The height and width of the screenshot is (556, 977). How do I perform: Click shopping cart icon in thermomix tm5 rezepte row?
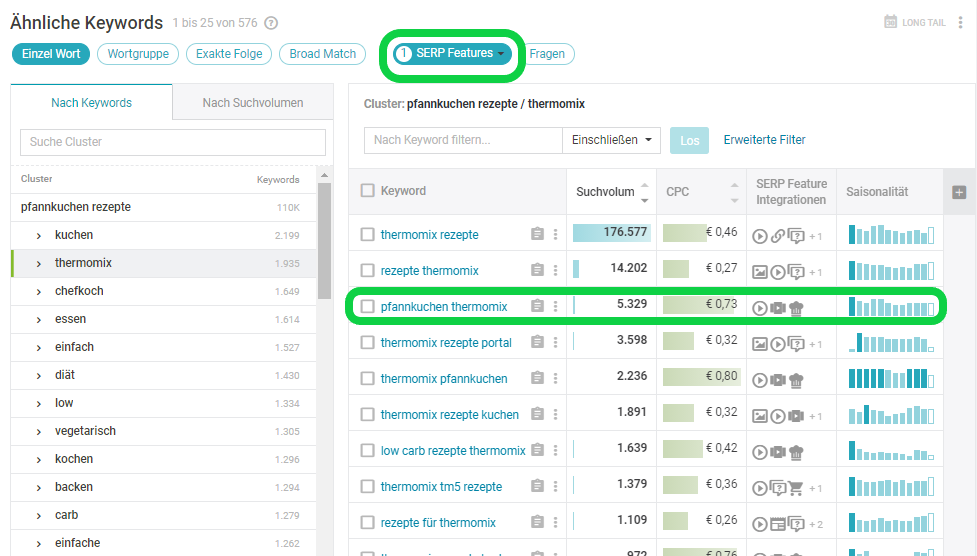coord(796,488)
